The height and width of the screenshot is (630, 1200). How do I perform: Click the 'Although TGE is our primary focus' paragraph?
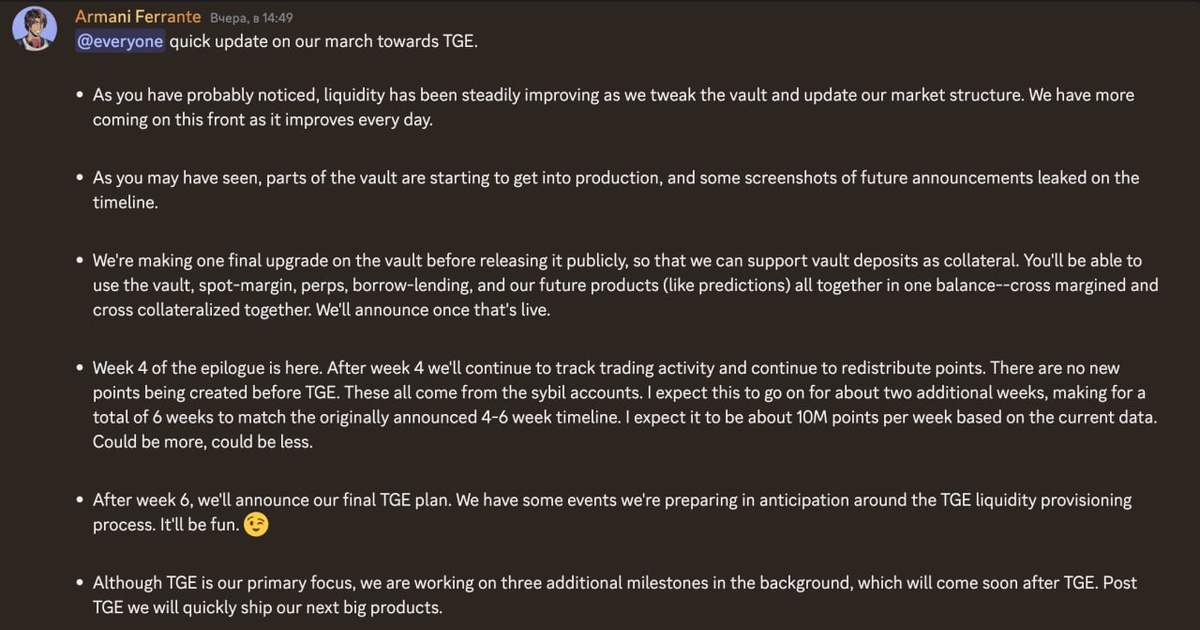614,595
